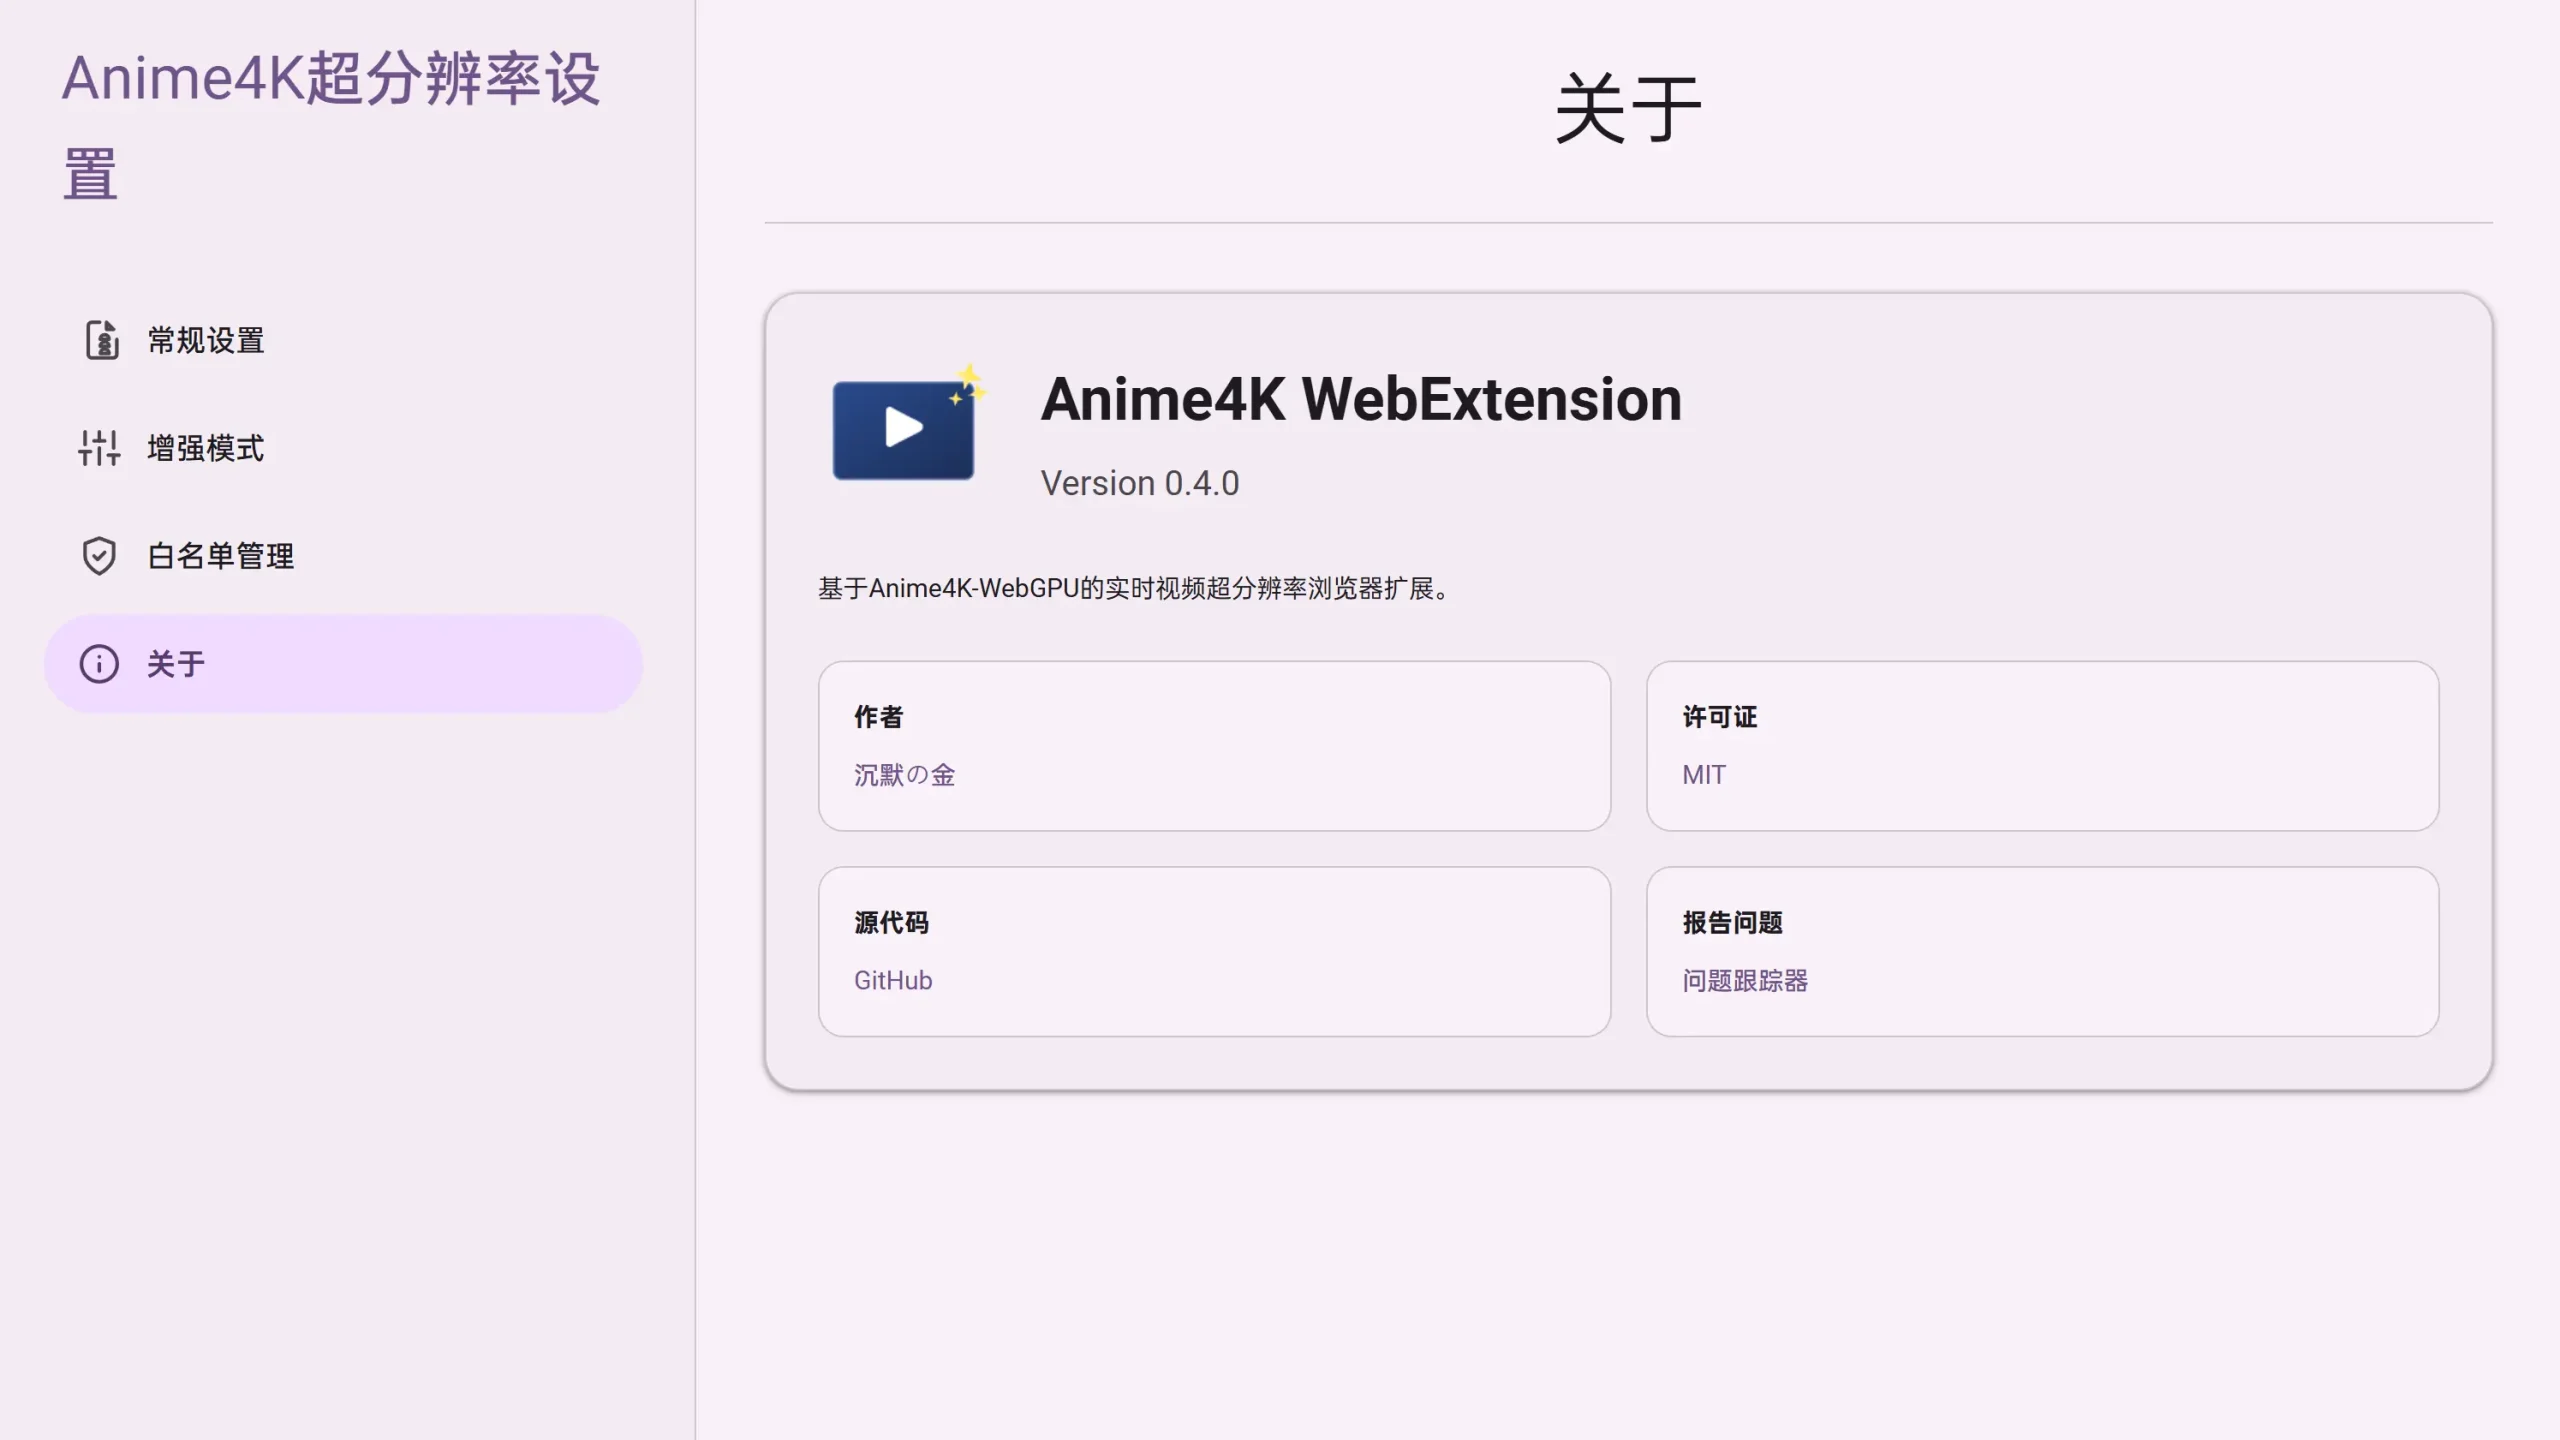
Task: Switch to 增强模式 section
Action: (206, 448)
